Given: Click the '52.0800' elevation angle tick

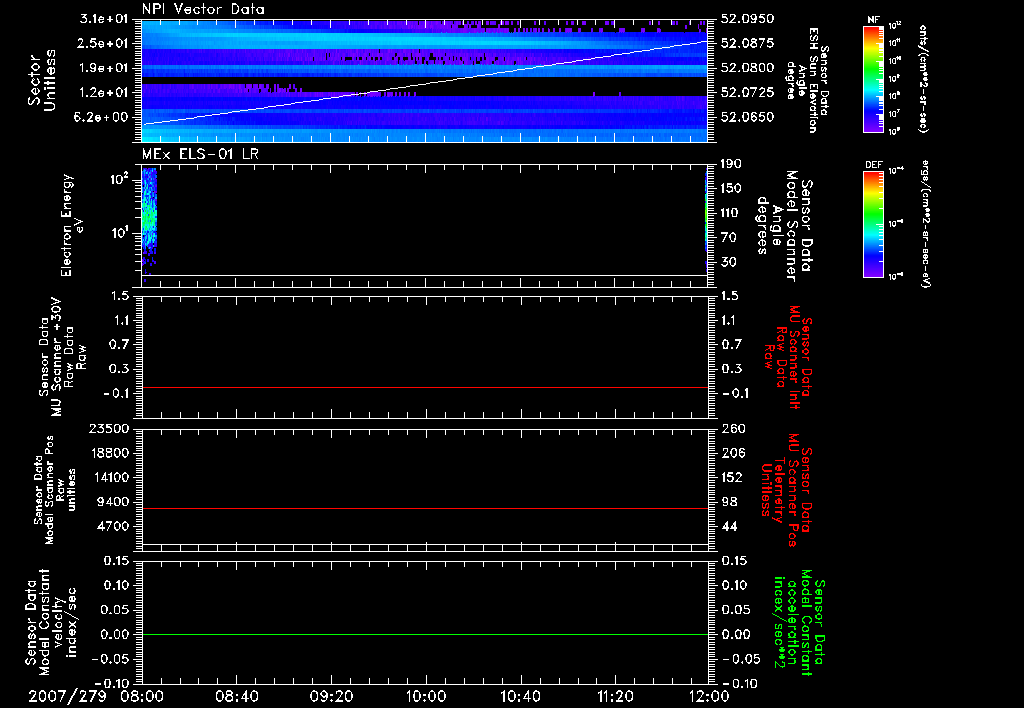Looking at the screenshot, I should pyautogui.click(x=748, y=68).
